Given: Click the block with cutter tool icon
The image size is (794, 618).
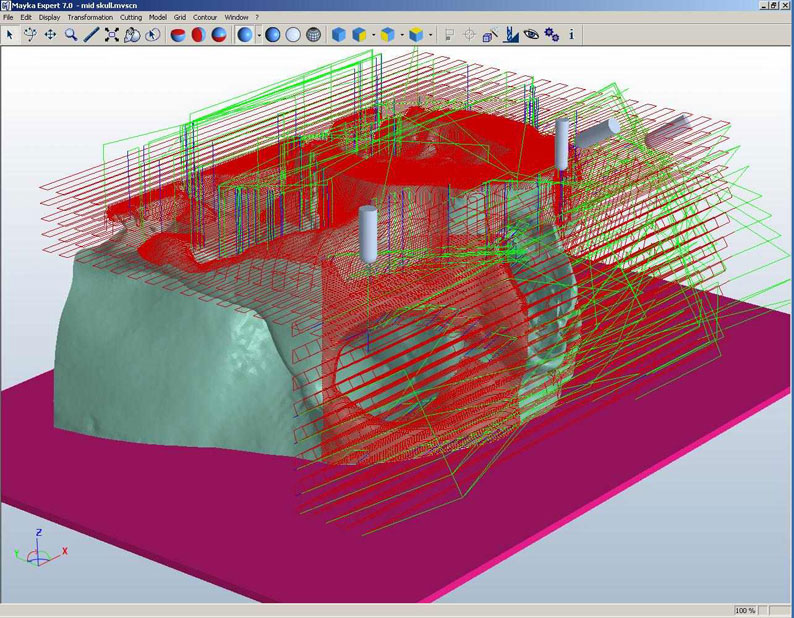Looking at the screenshot, I should [x=490, y=35].
